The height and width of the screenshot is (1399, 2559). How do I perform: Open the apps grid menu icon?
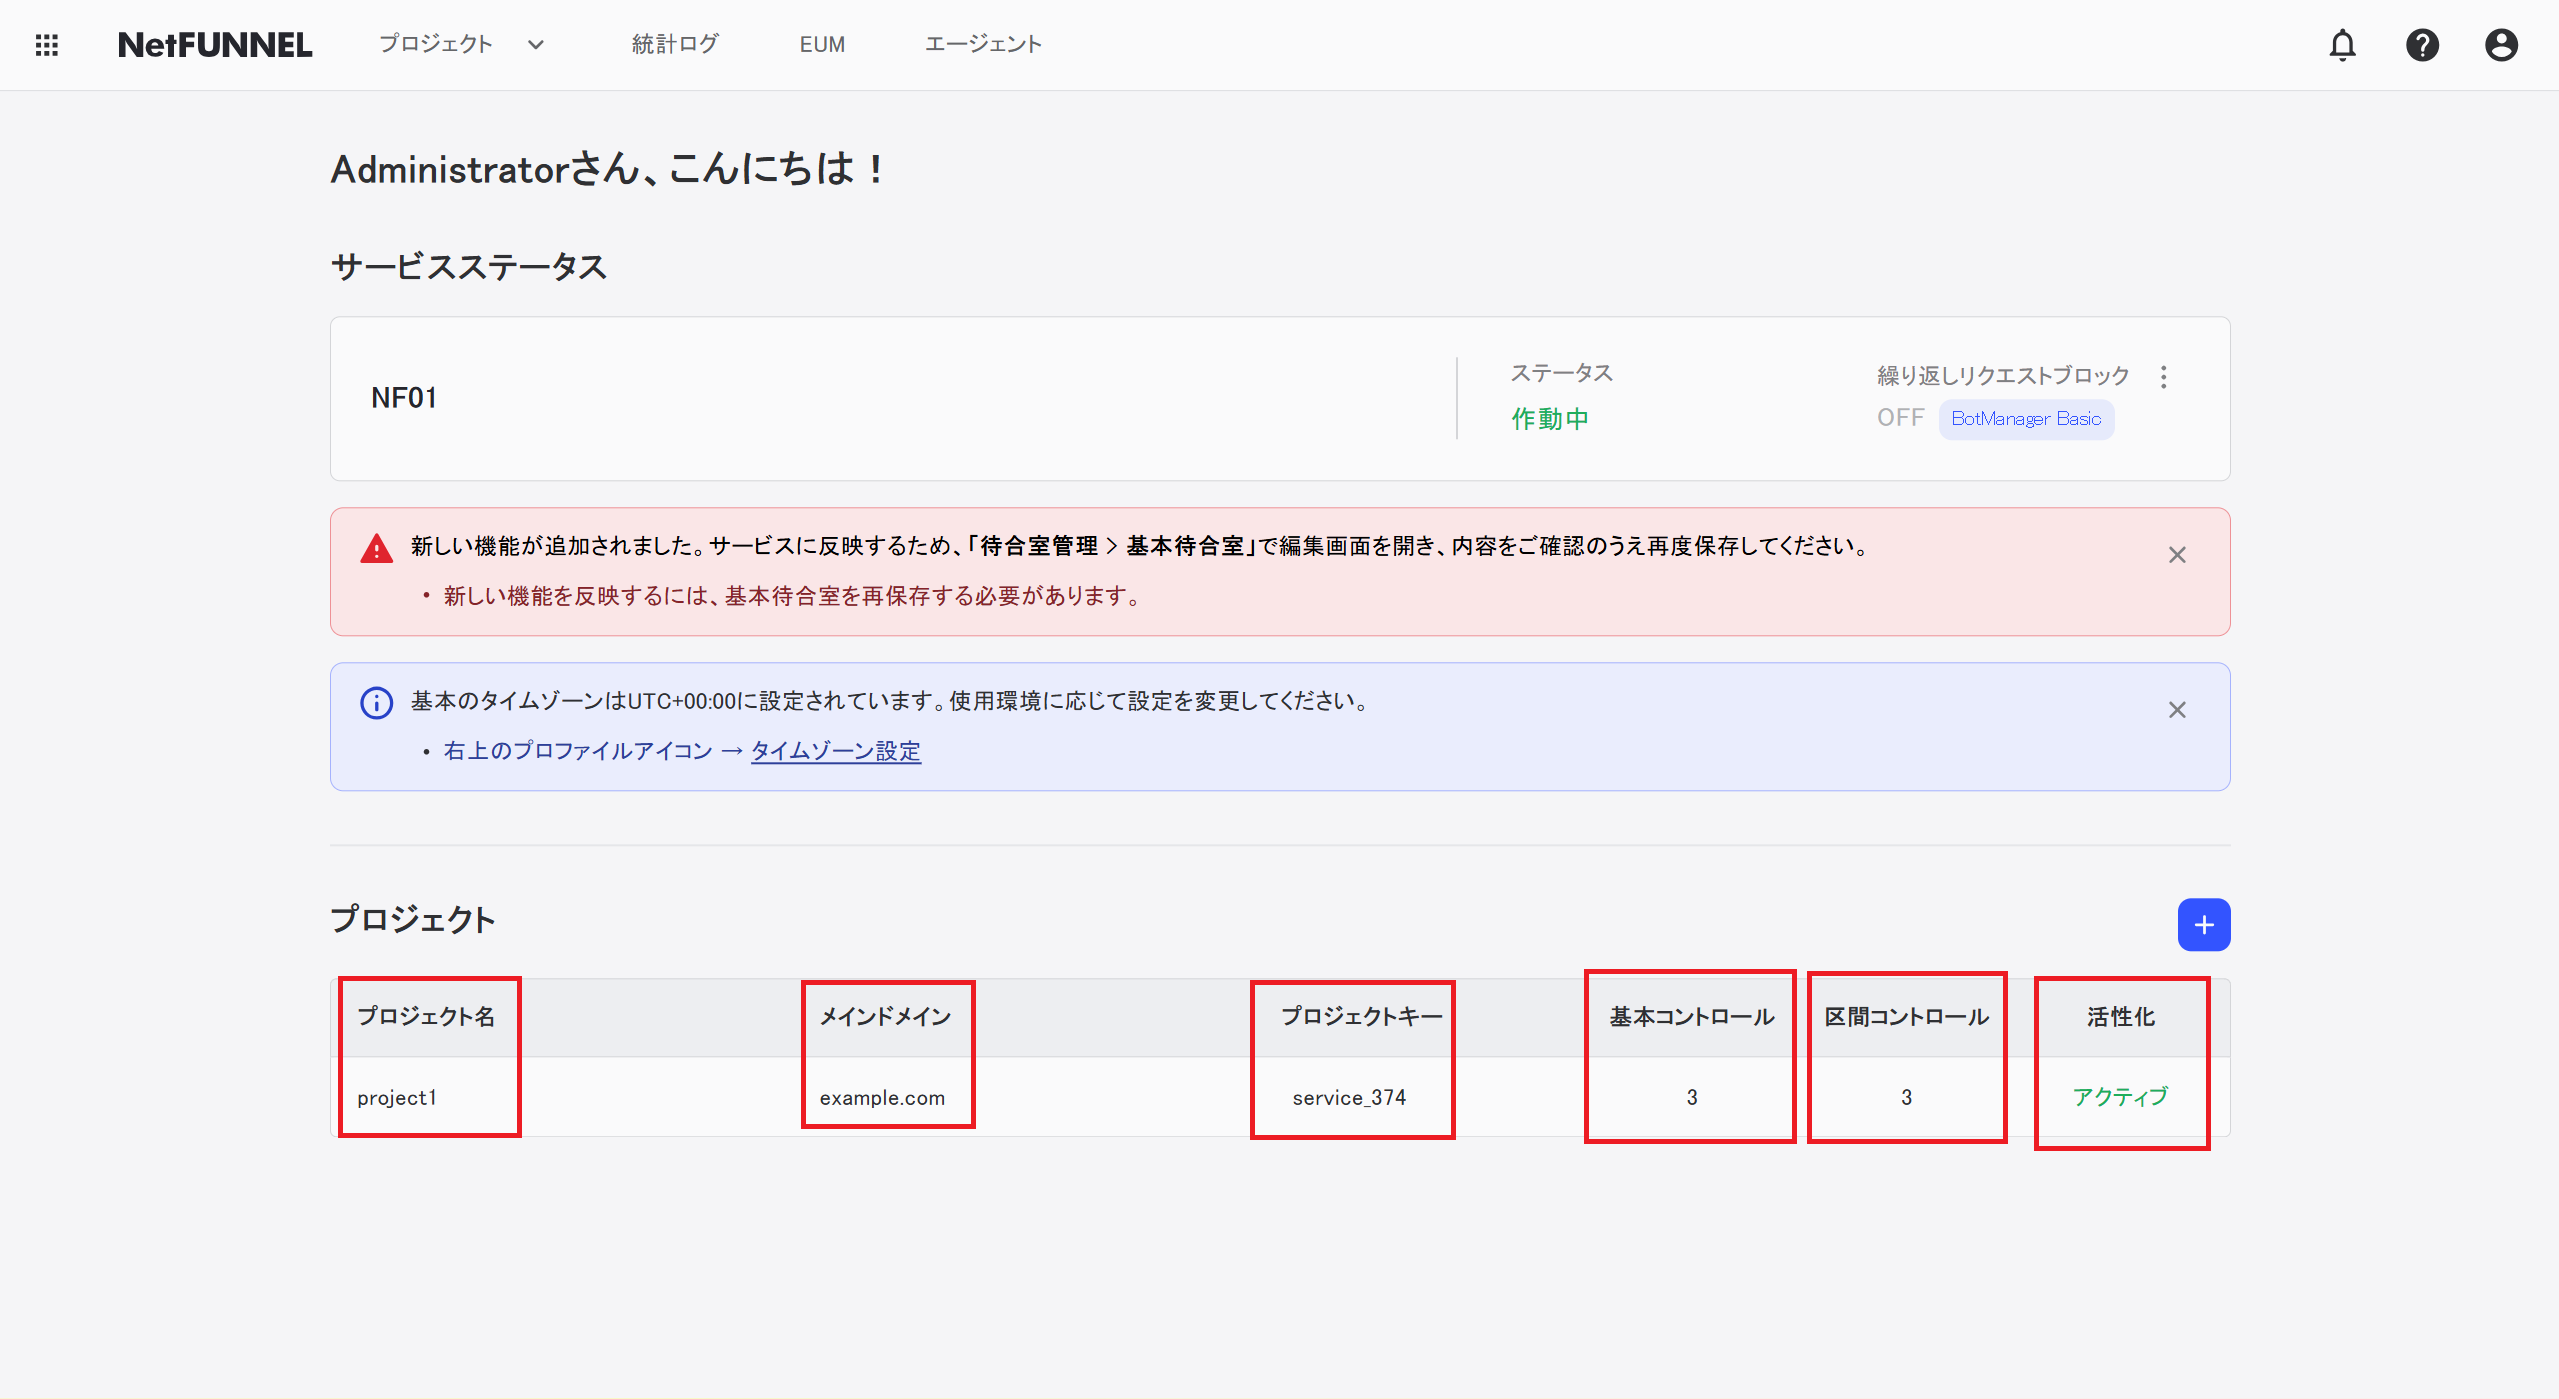47,45
